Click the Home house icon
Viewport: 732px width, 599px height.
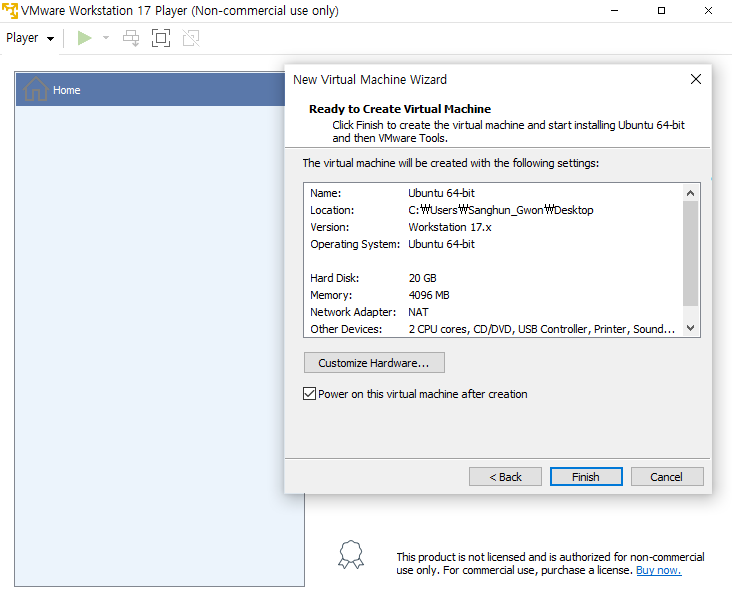[35, 89]
